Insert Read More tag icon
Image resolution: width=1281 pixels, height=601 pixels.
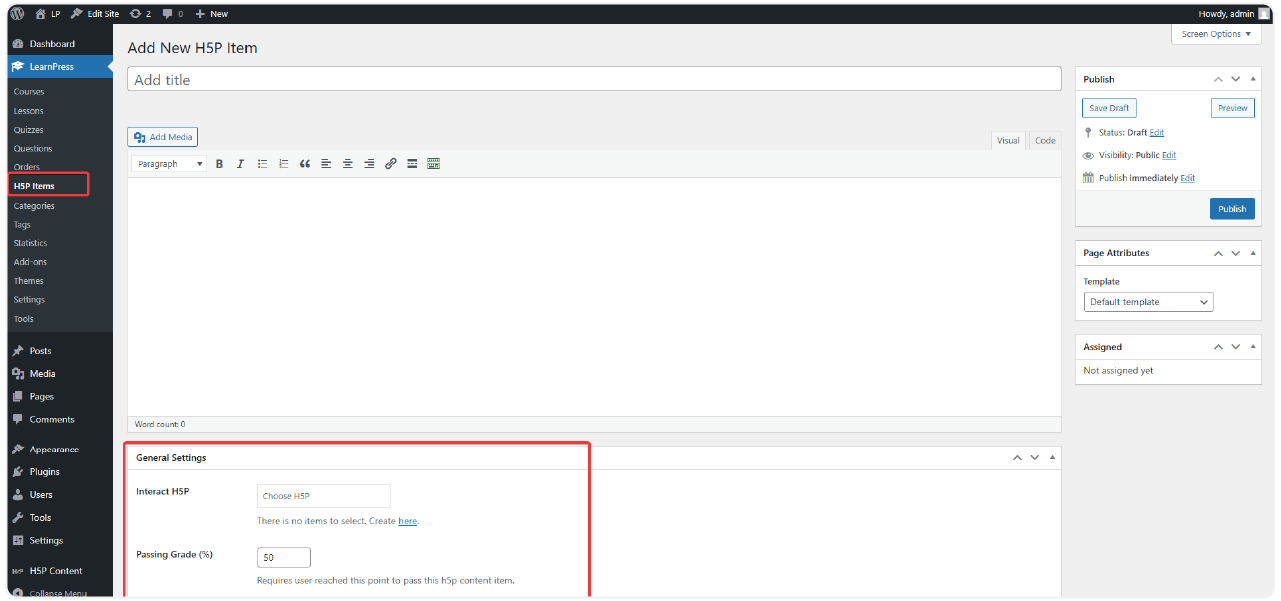coord(412,164)
